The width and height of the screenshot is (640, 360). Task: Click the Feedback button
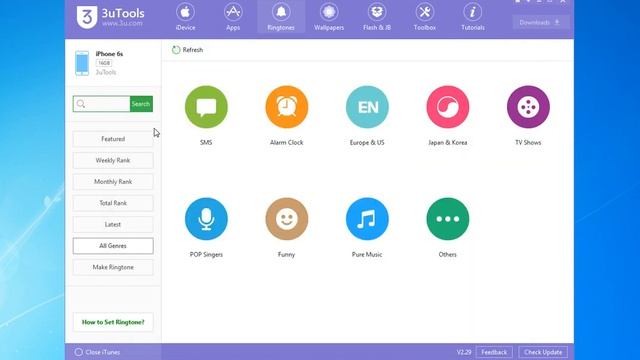pos(494,352)
